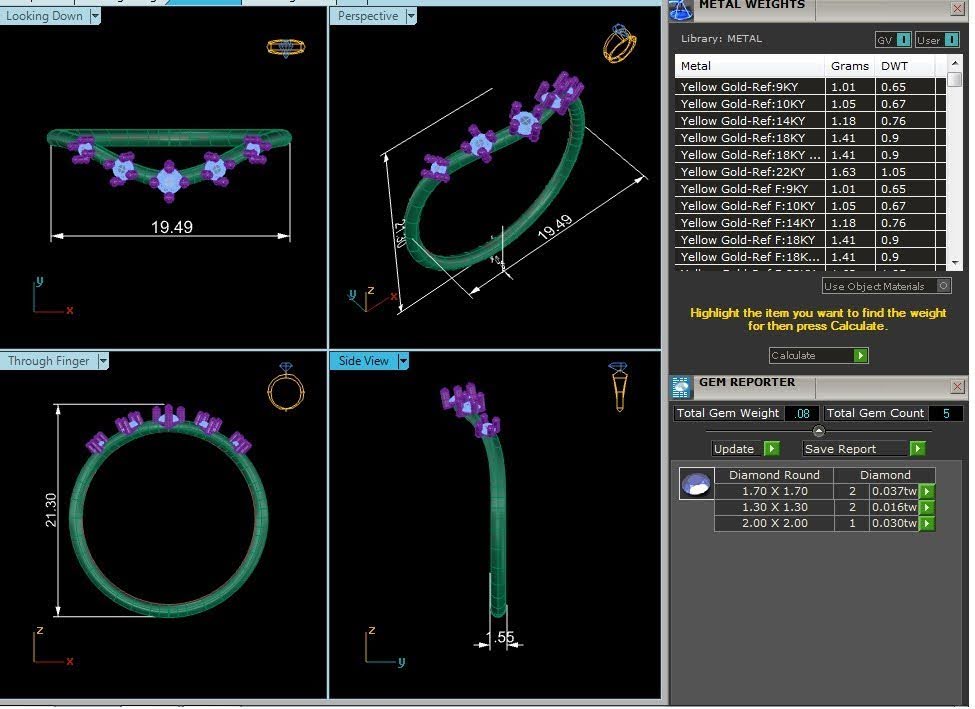Screen dimensions: 975x709
Task: Open the Looking Down viewport dropdown arrow
Action: (x=95, y=16)
